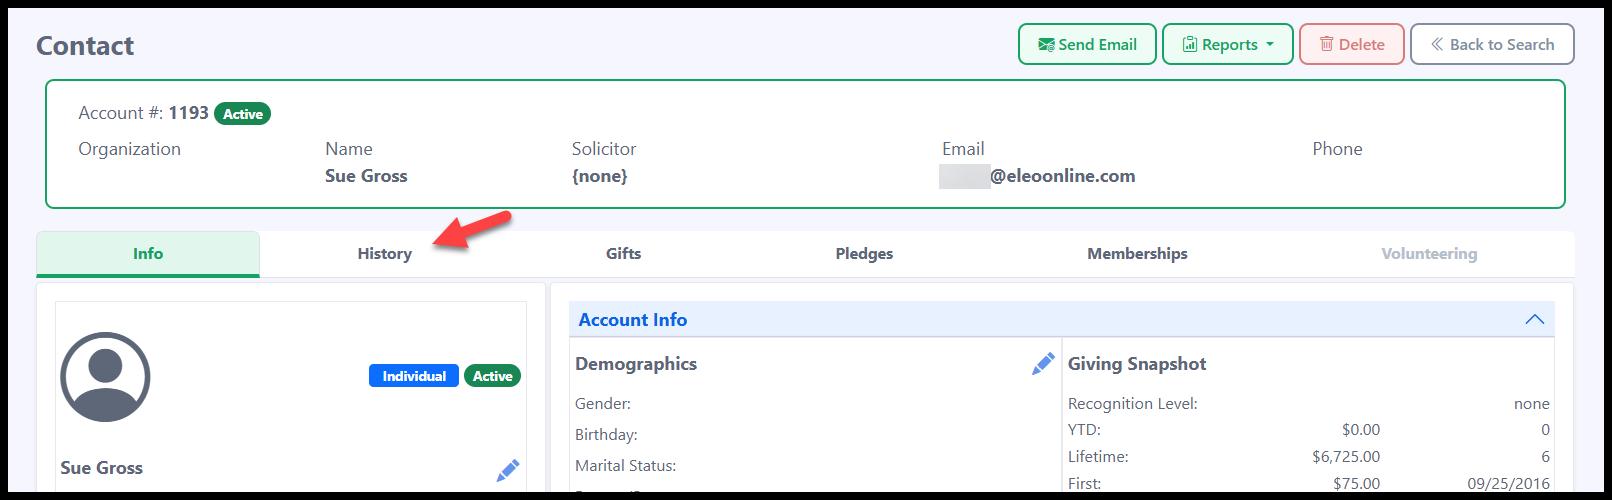Select the Pledges tab
The height and width of the screenshot is (500, 1612).
pos(864,254)
